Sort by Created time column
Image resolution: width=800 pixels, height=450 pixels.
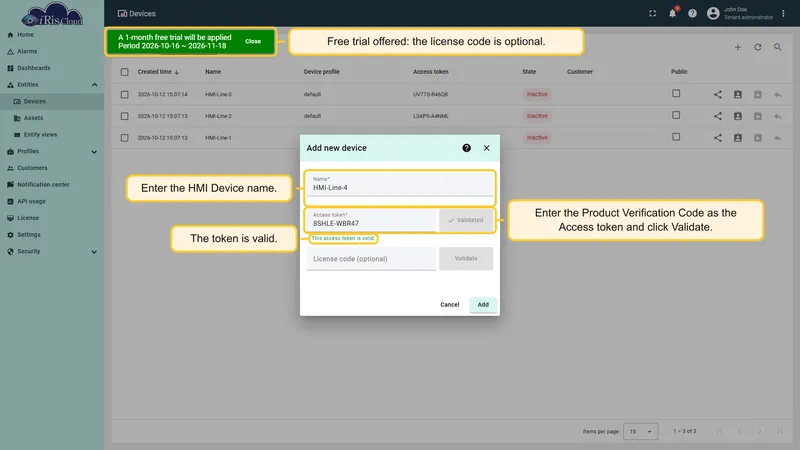158,72
